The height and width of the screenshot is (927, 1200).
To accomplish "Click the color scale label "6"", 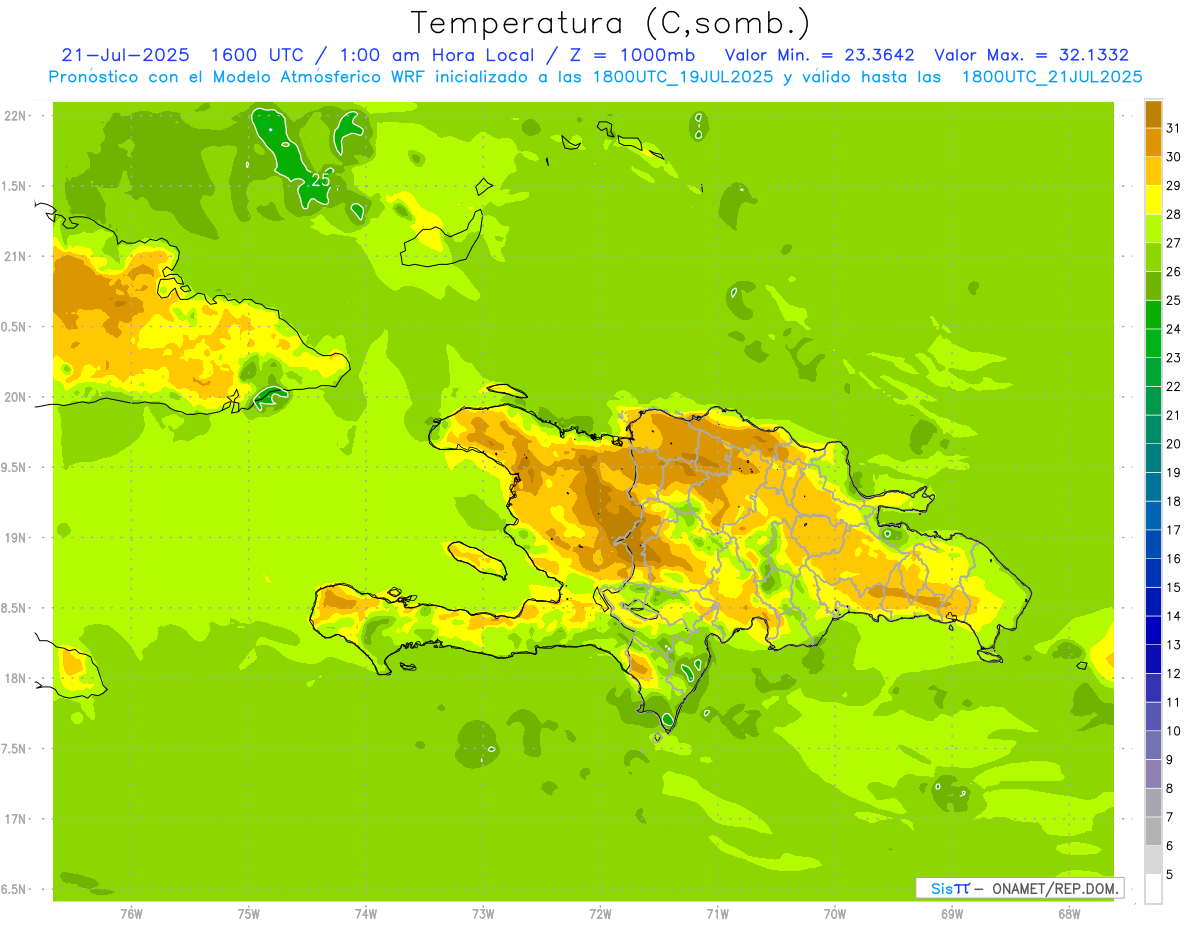I will tap(1169, 846).
